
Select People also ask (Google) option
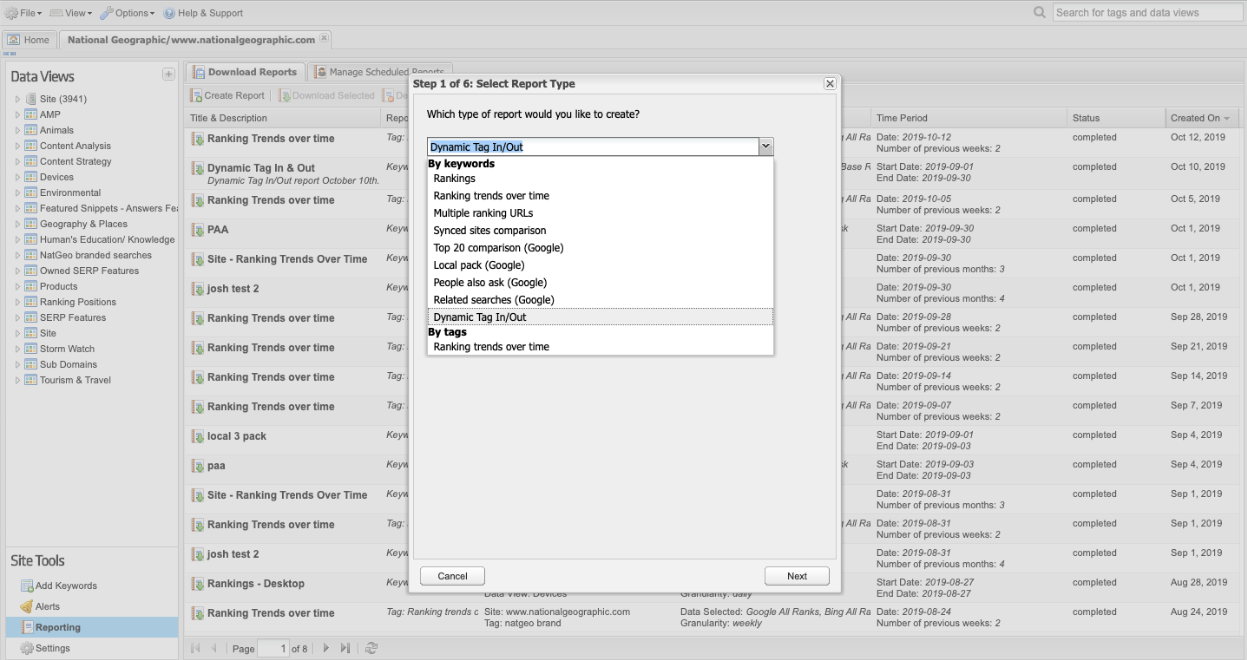[x=490, y=282]
